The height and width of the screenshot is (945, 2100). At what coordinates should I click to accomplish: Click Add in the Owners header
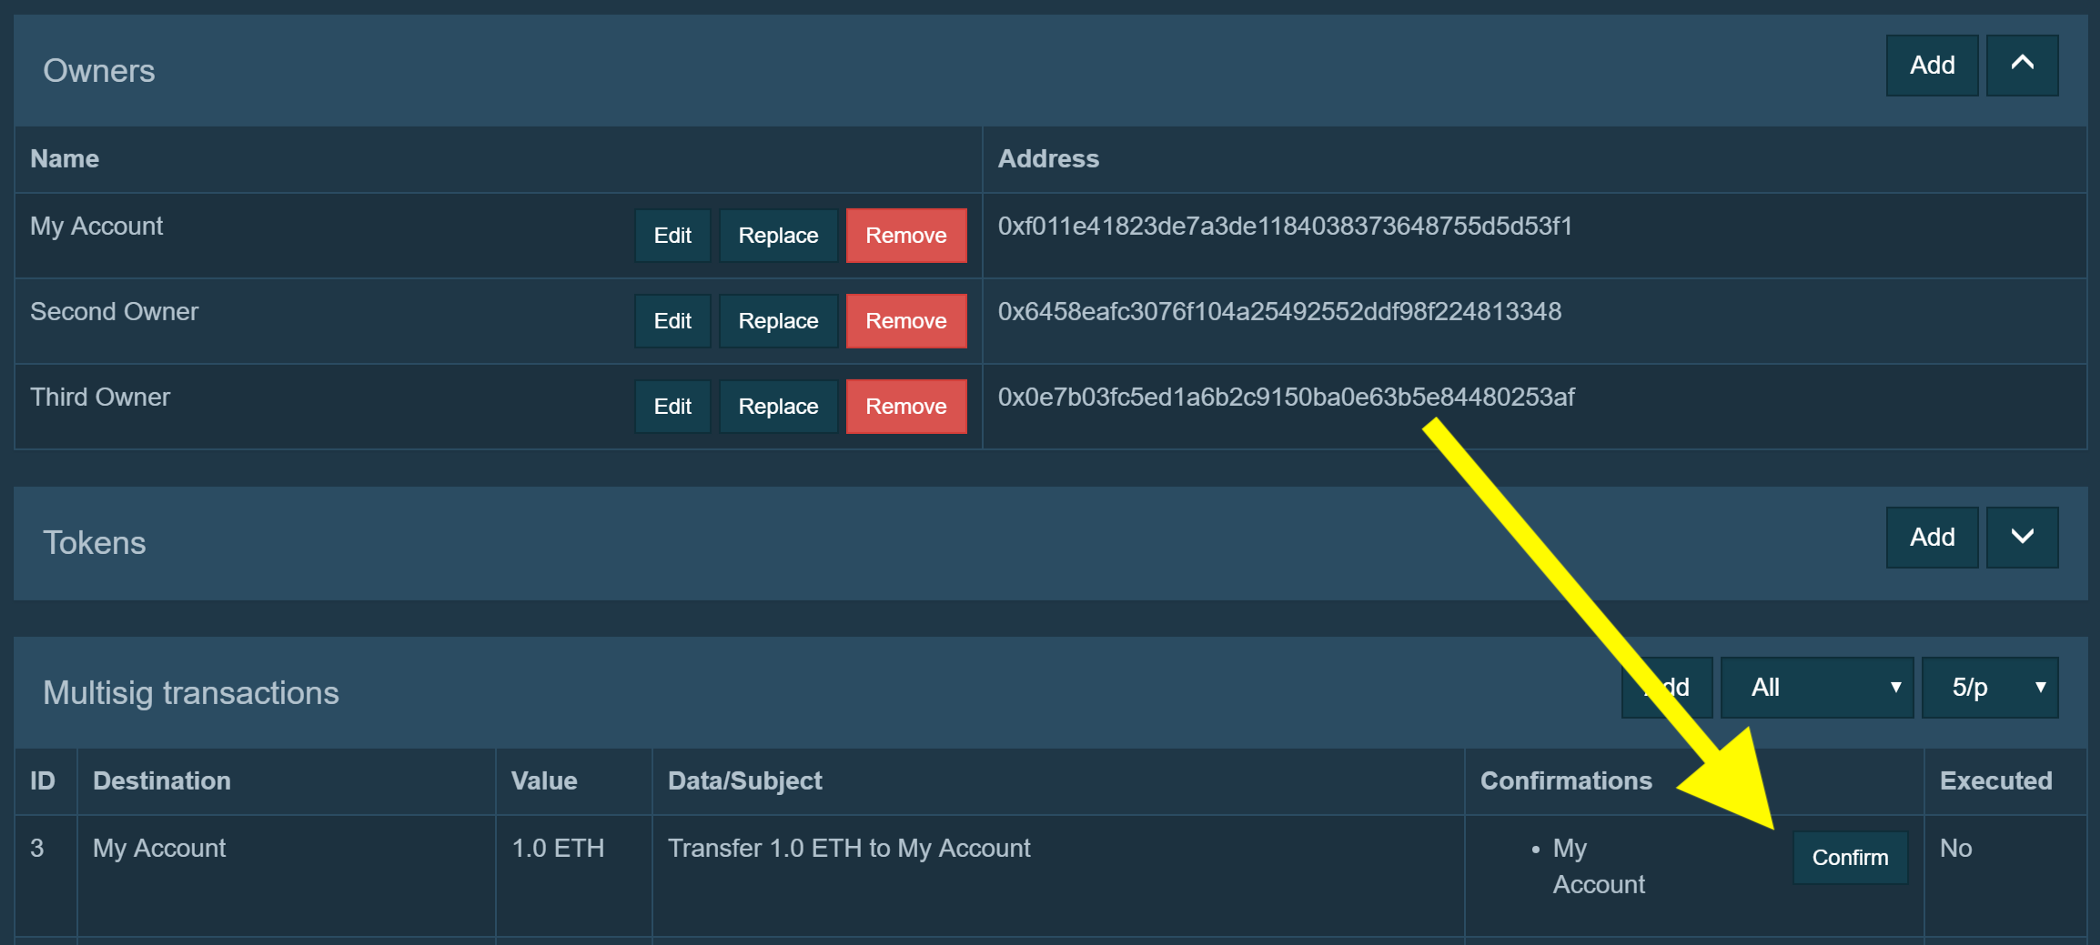point(1931,65)
